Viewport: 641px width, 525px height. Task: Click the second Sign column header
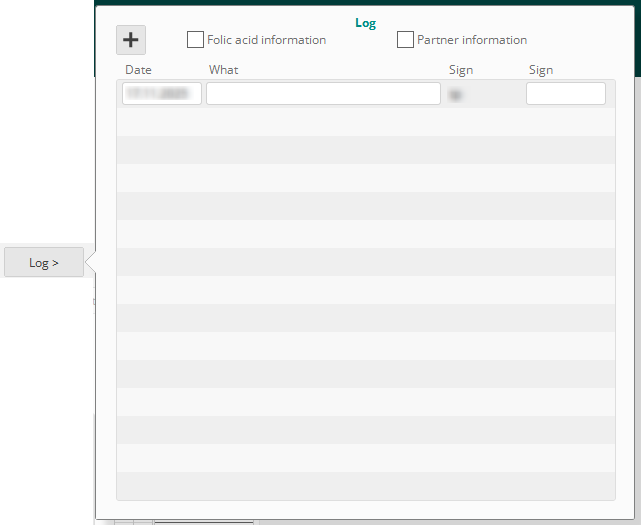point(541,70)
